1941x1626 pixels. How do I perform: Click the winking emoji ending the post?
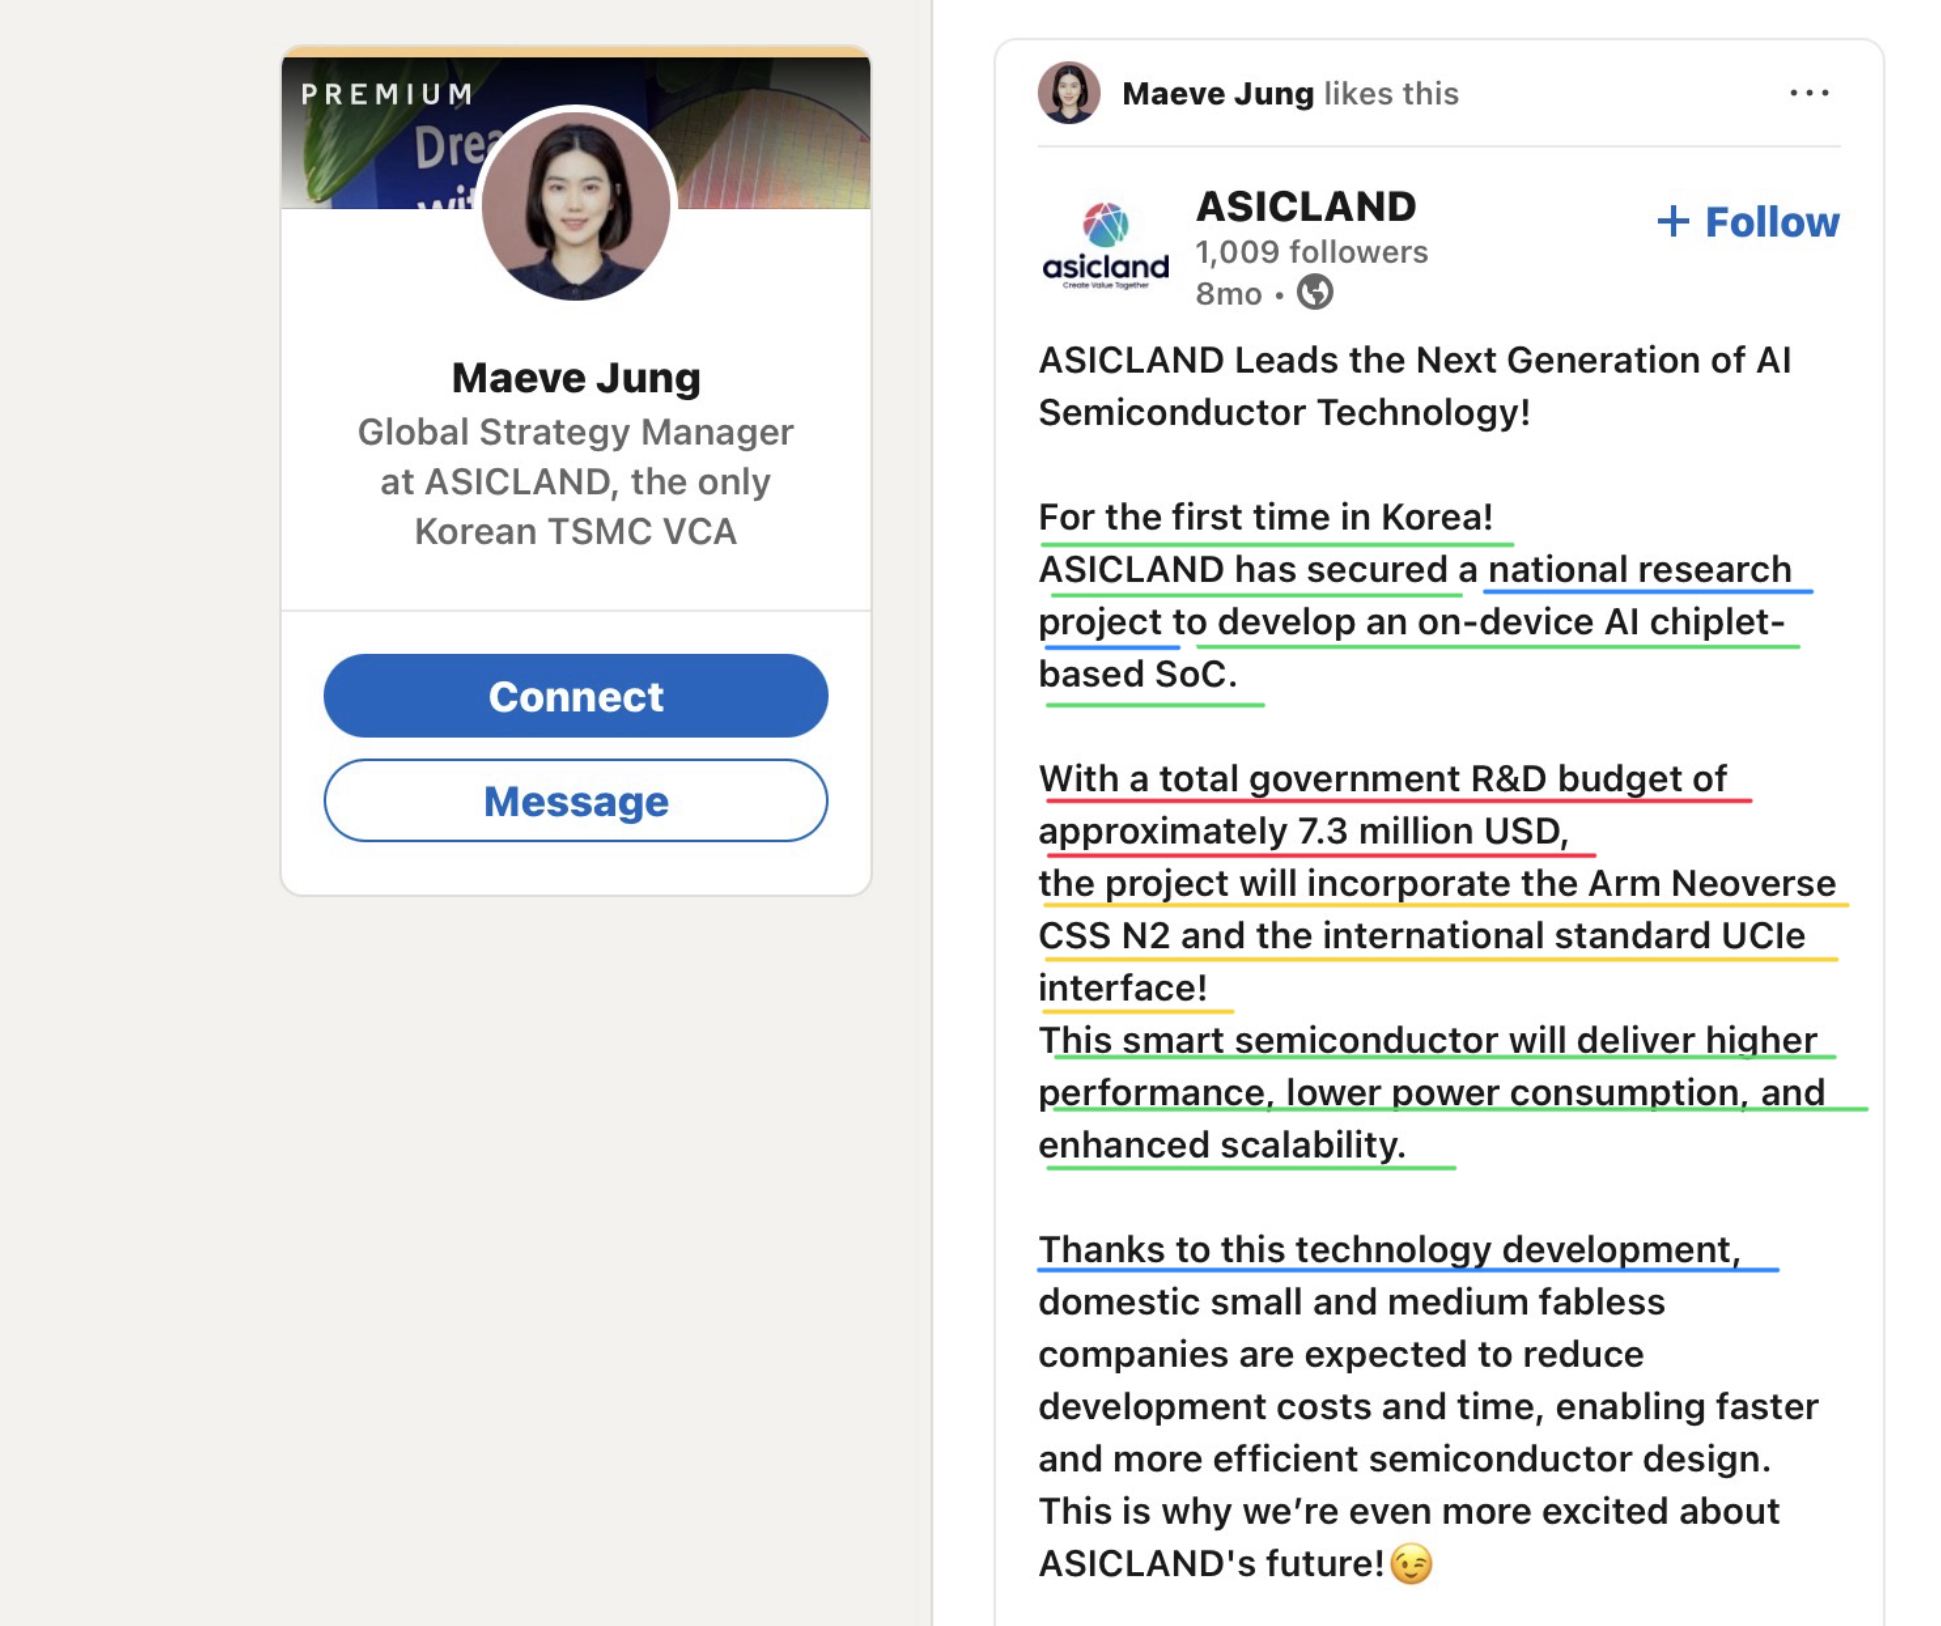point(1411,1563)
